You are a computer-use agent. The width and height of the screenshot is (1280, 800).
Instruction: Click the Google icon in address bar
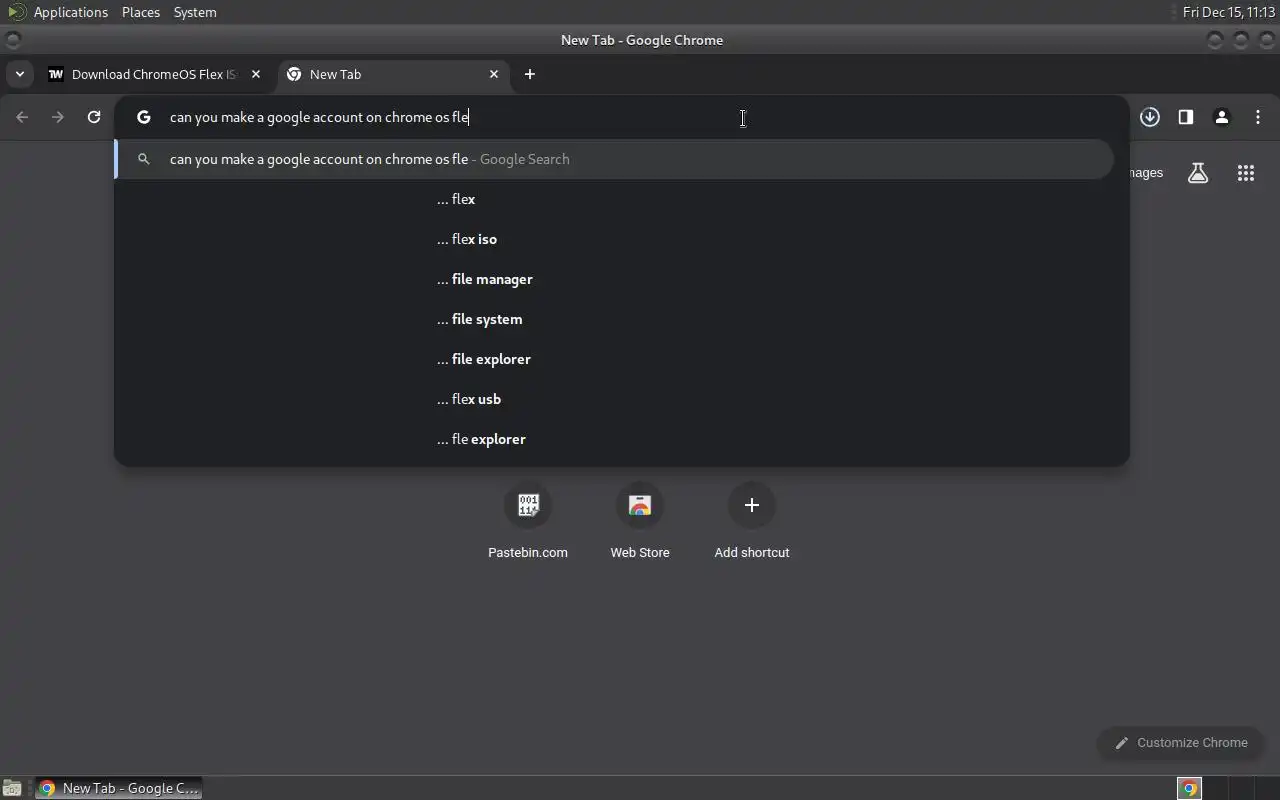click(x=144, y=117)
